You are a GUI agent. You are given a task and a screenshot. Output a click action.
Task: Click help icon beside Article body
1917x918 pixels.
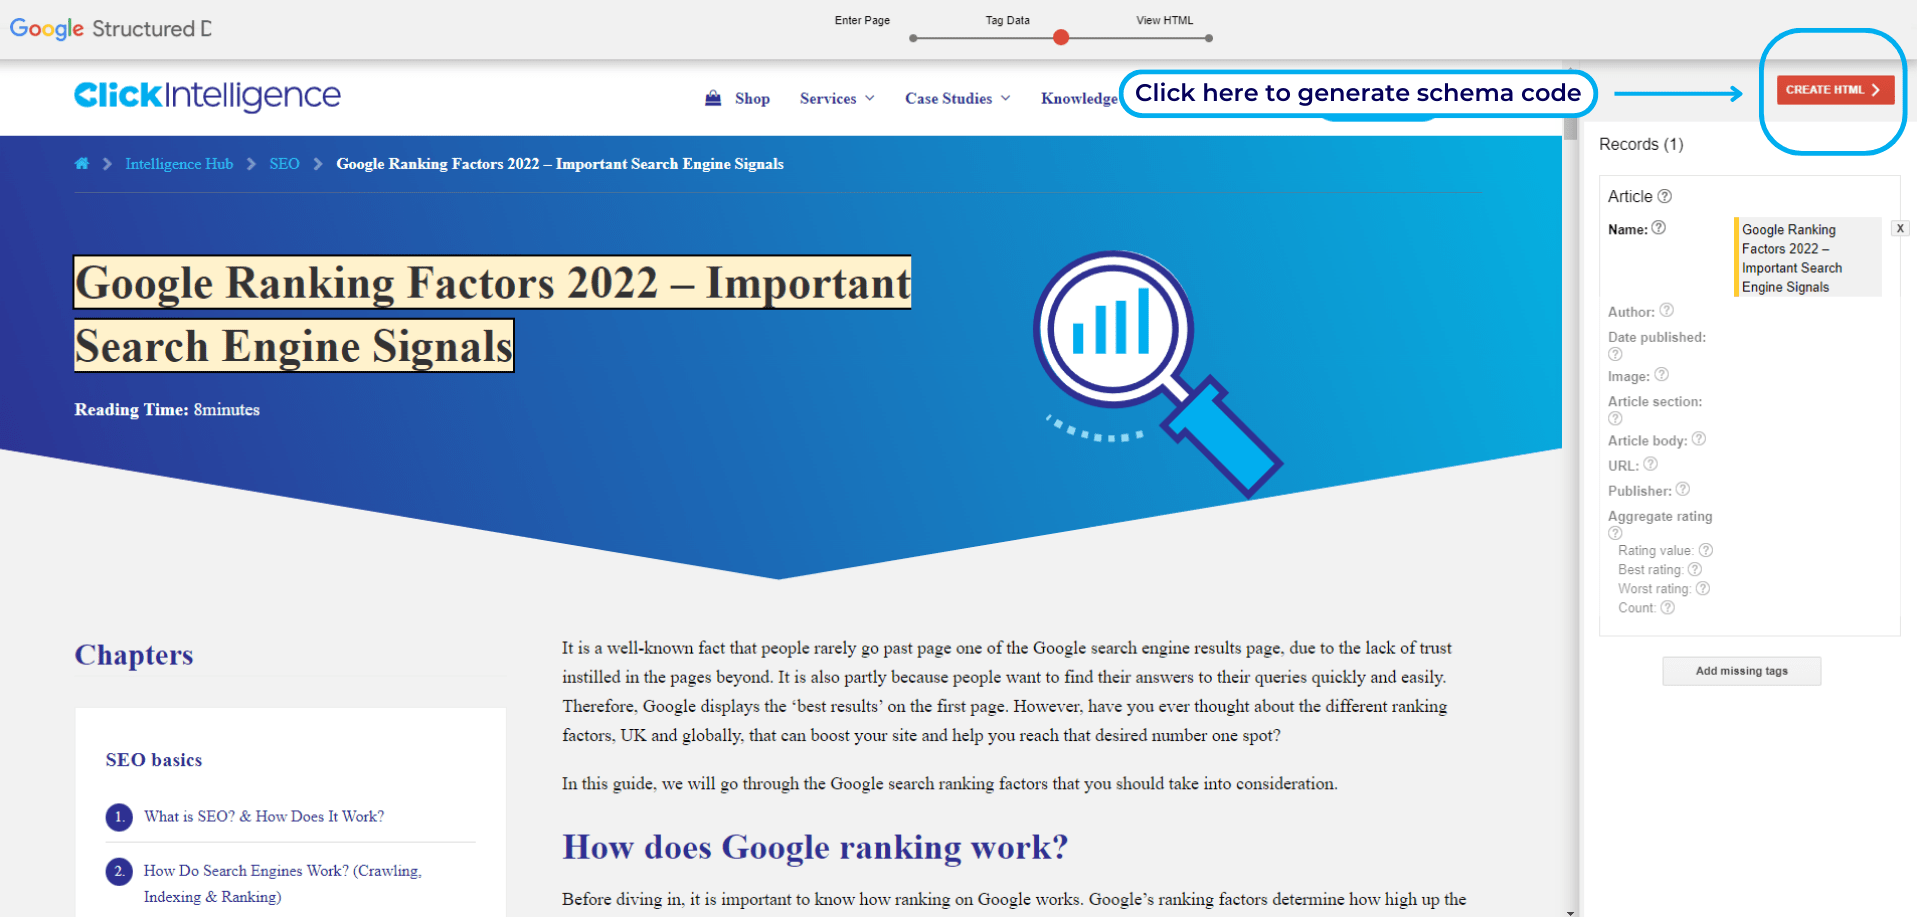[1699, 439]
